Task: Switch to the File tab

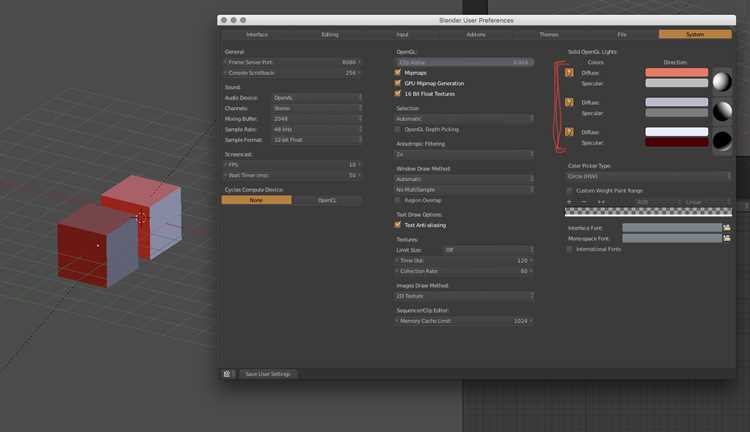Action: [x=622, y=34]
